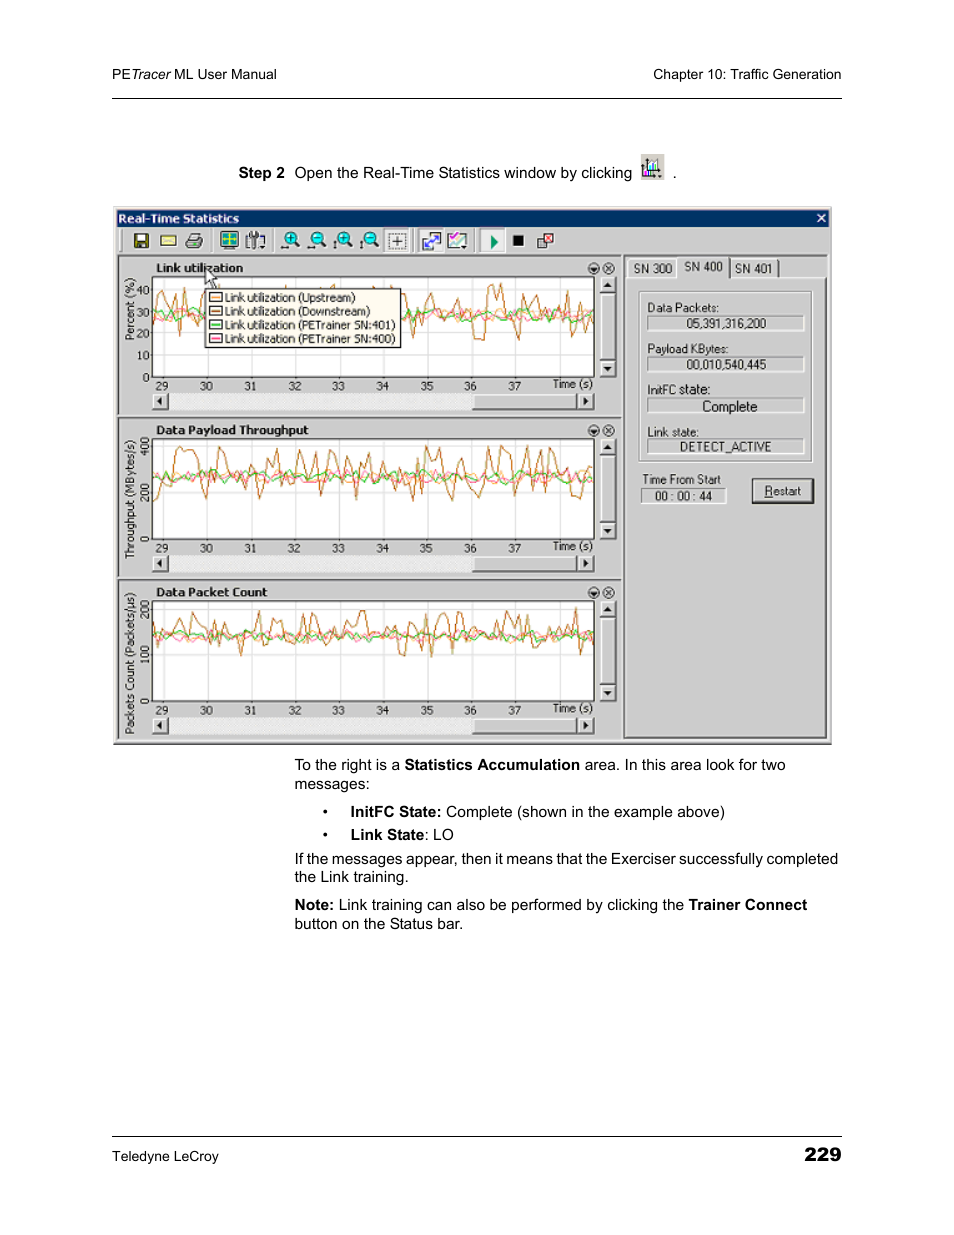954x1235 pixels.
Task: Click the Data Payload Throughput horizontal scrollbar thumb
Action: coord(525,564)
